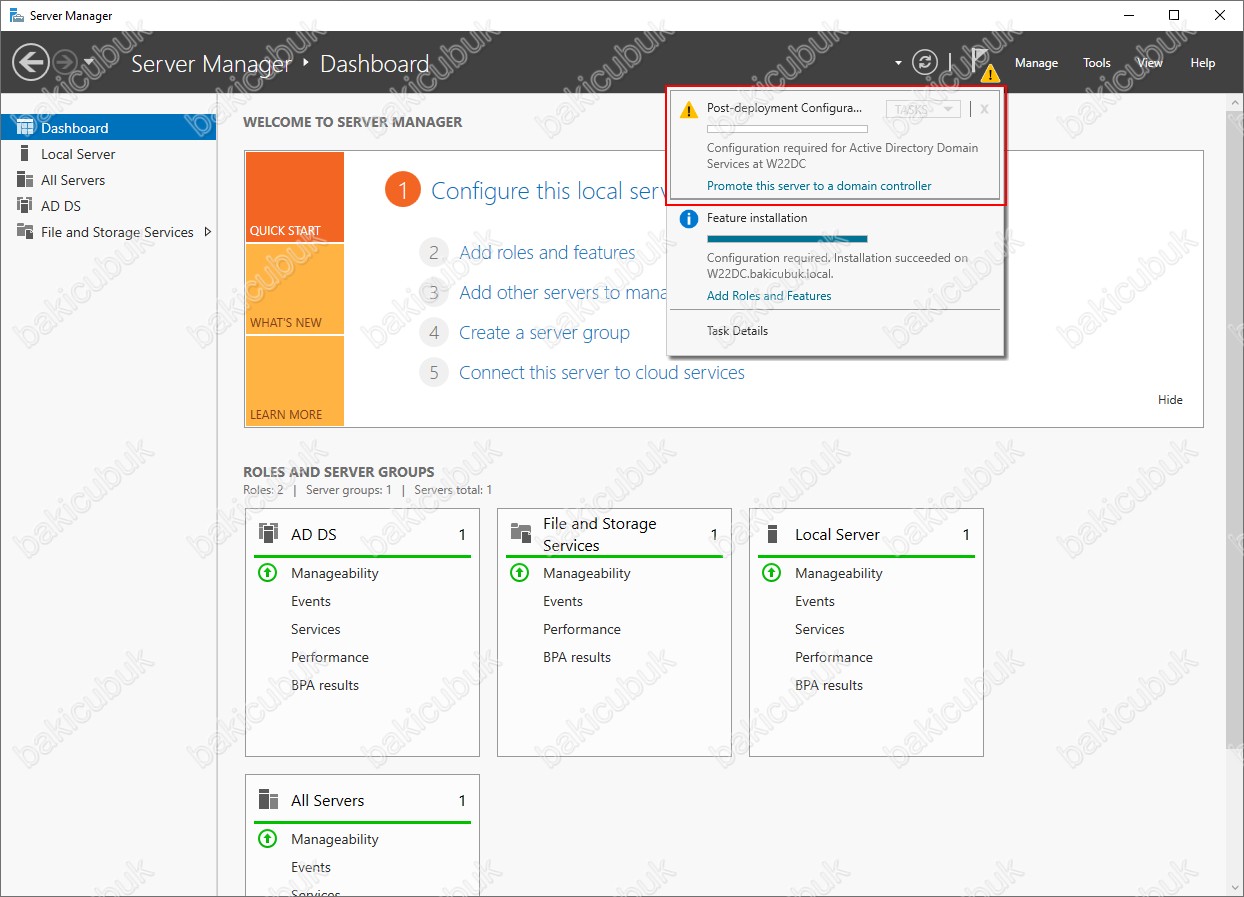Click the Feature installation progress bar
Screen dimensions: 1244x897
coord(787,239)
